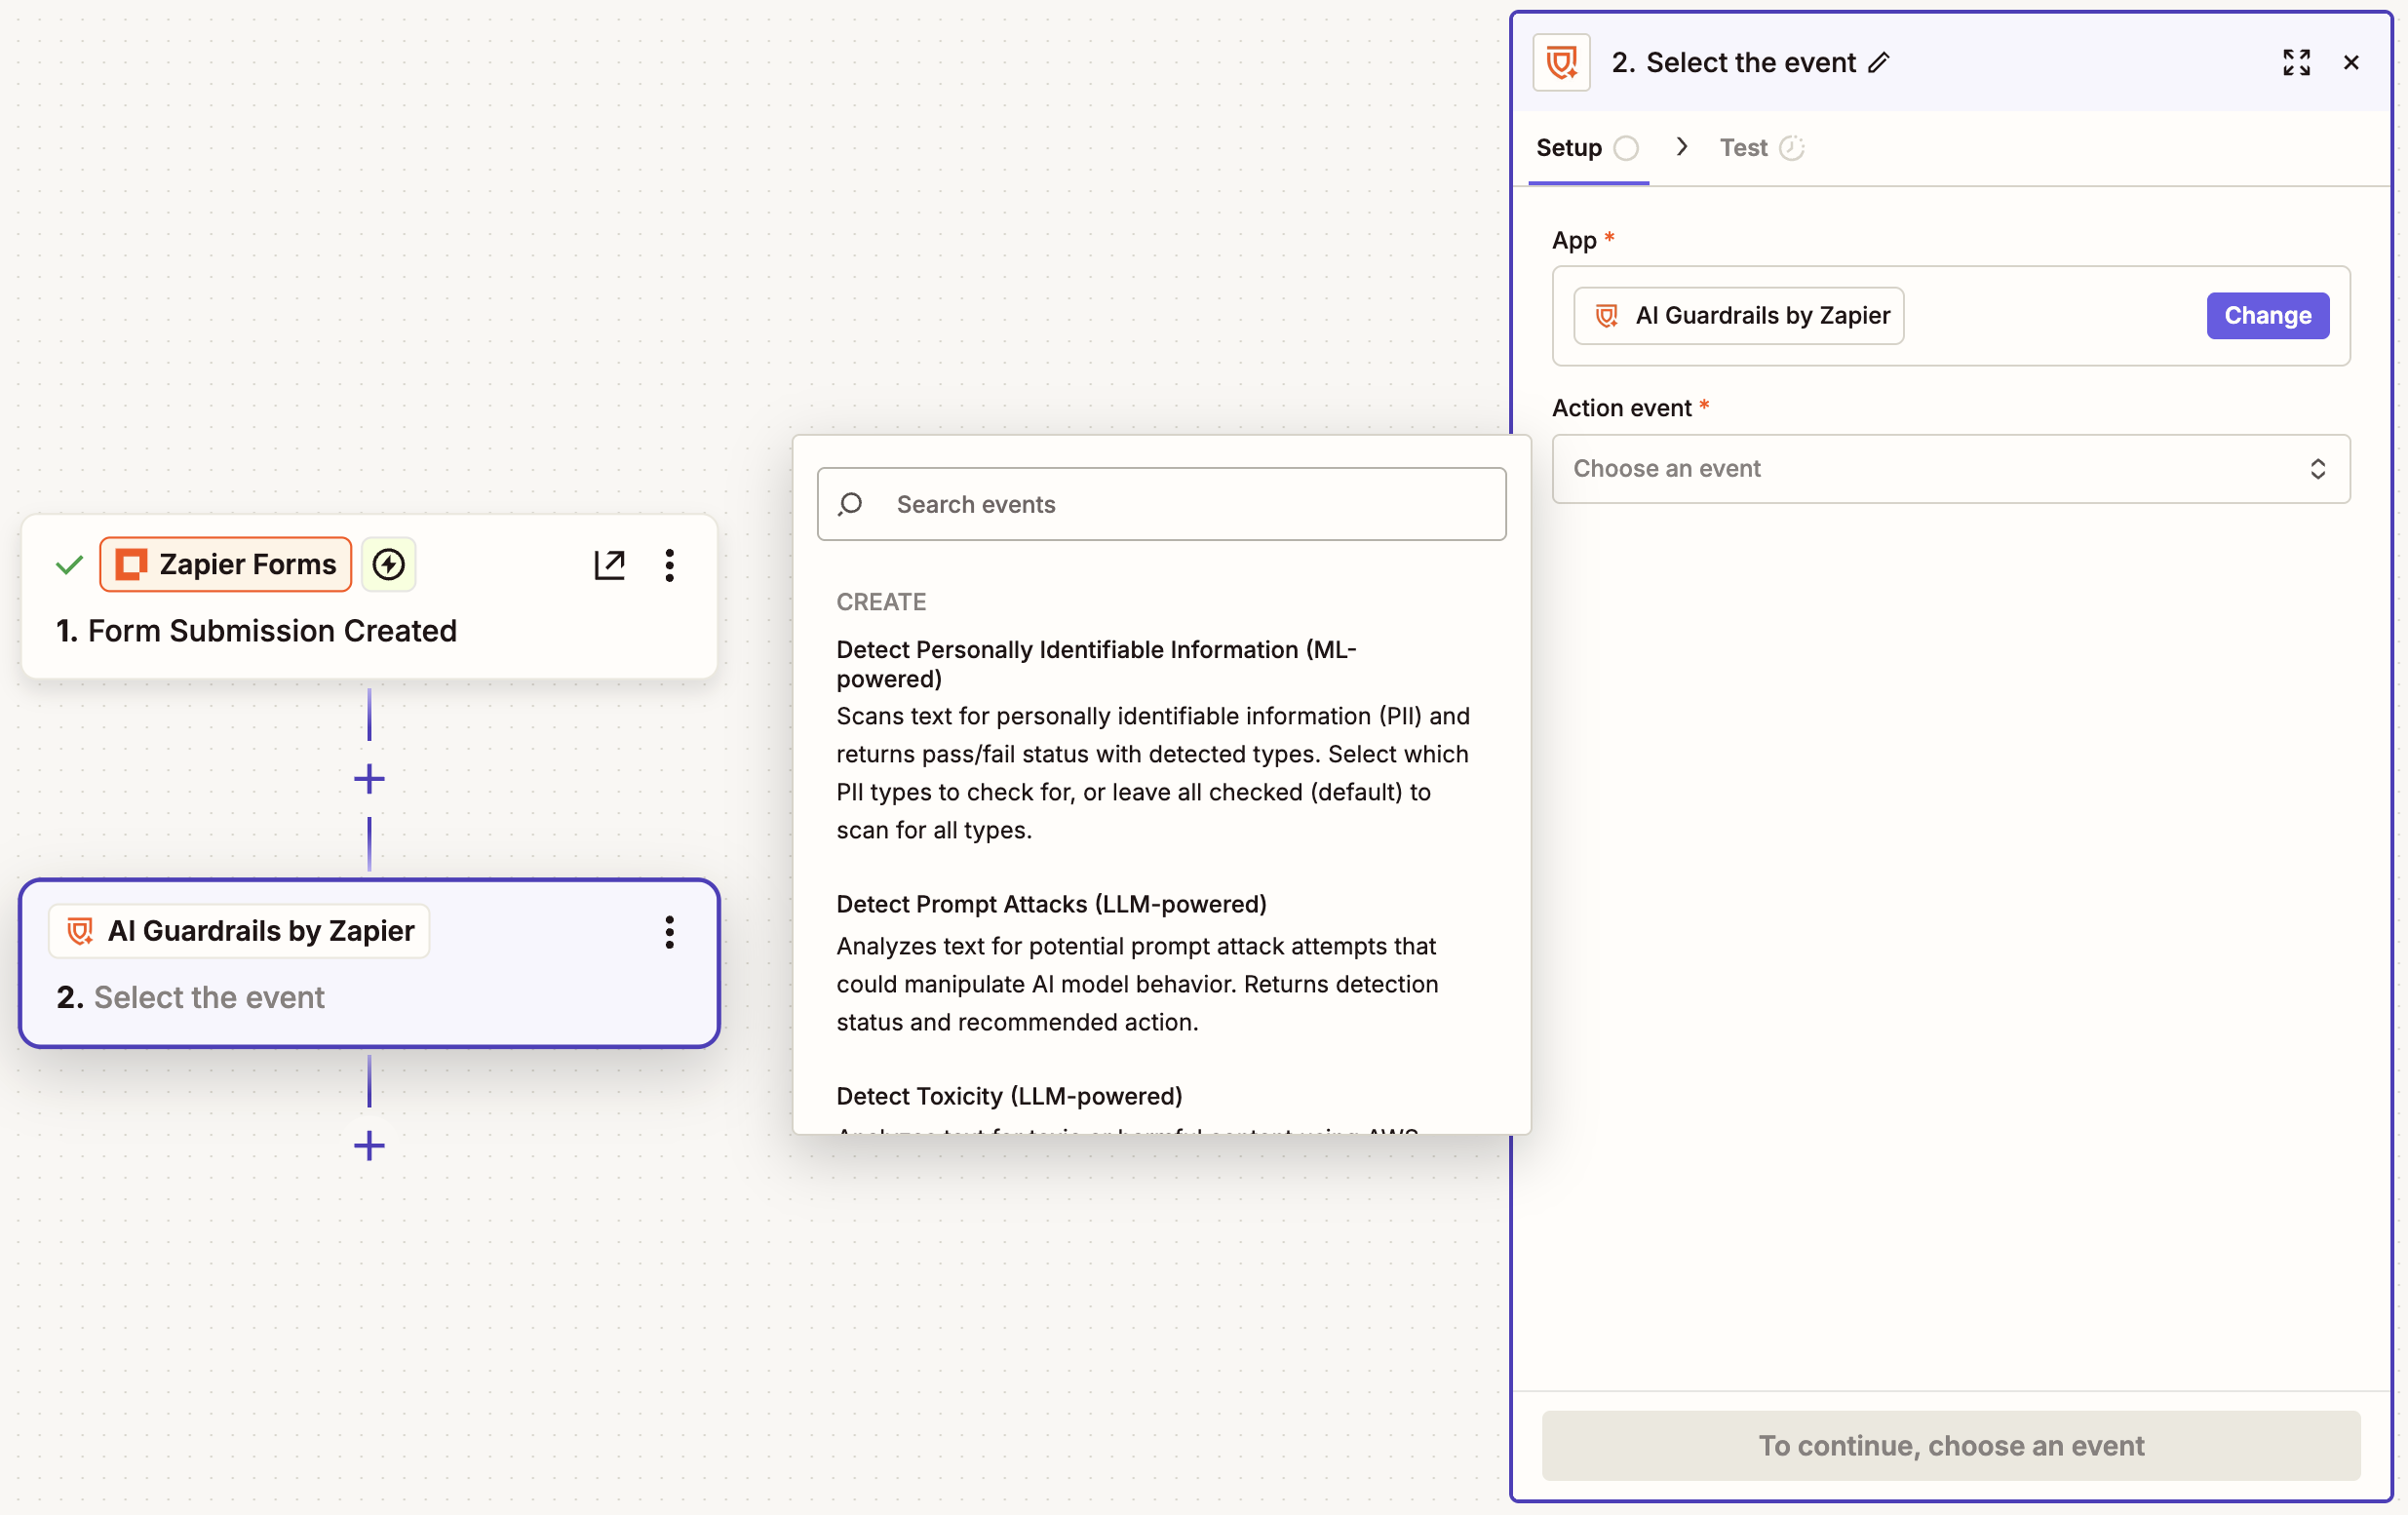Click the plus below the AI Guardrails step

click(369, 1146)
